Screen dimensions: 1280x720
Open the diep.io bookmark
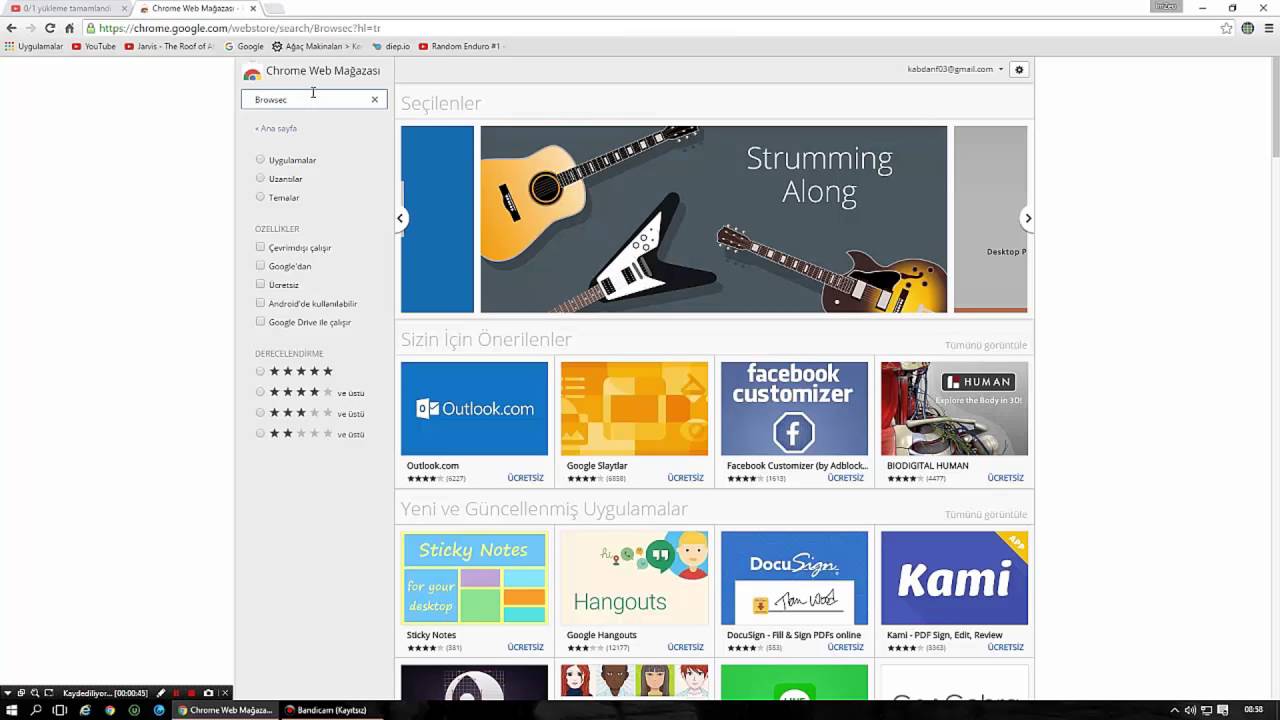pos(391,46)
